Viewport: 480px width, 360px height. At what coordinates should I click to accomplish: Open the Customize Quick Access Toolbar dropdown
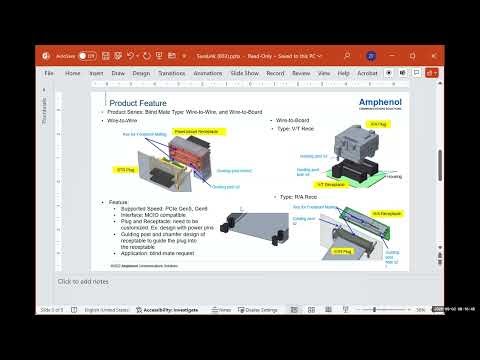[x=184, y=56]
